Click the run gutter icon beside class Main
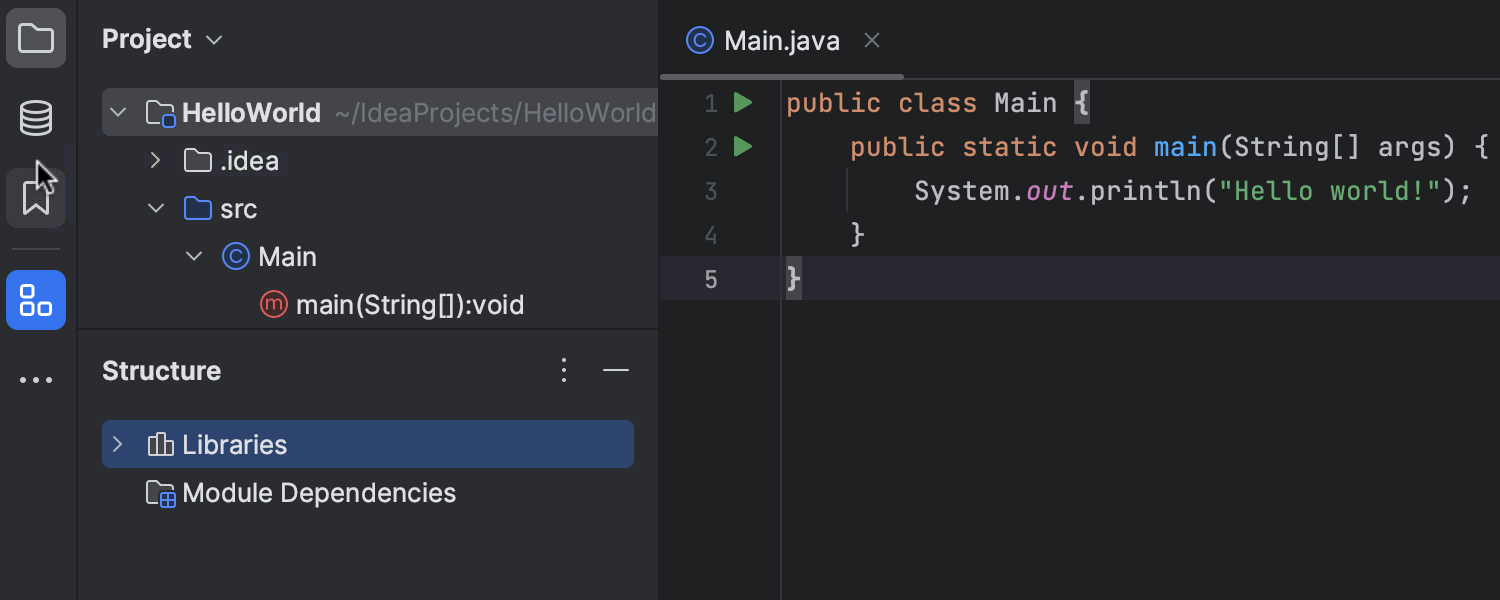The width and height of the screenshot is (1500, 600). tap(742, 103)
